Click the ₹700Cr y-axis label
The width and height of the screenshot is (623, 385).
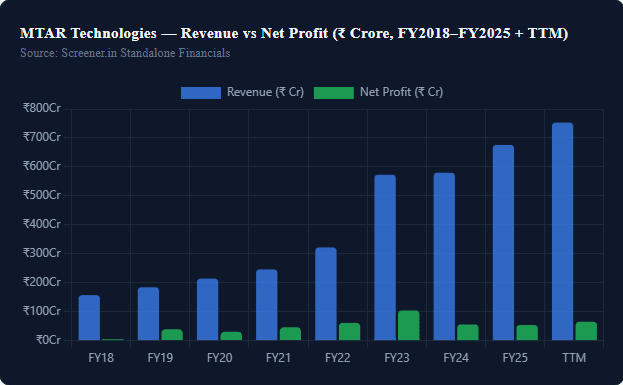coord(42,137)
